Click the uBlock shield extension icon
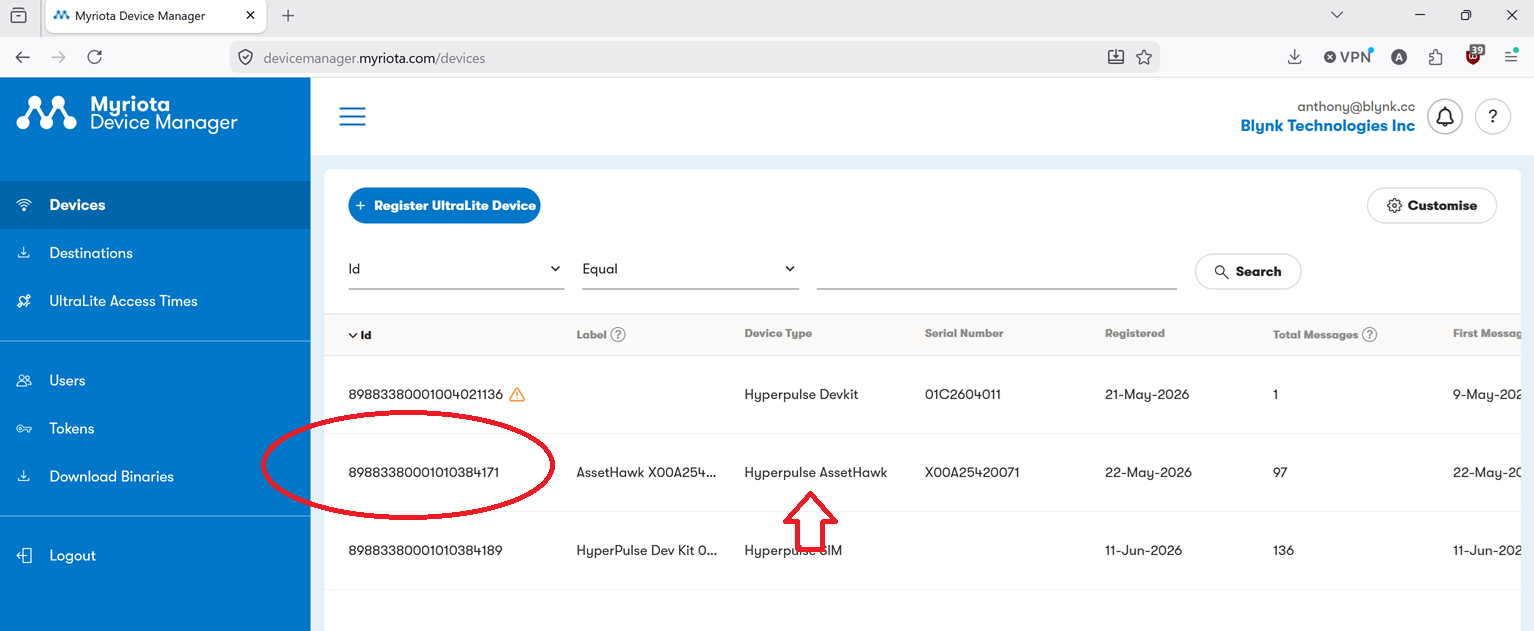The height and width of the screenshot is (631, 1534). pyautogui.click(x=1473, y=56)
